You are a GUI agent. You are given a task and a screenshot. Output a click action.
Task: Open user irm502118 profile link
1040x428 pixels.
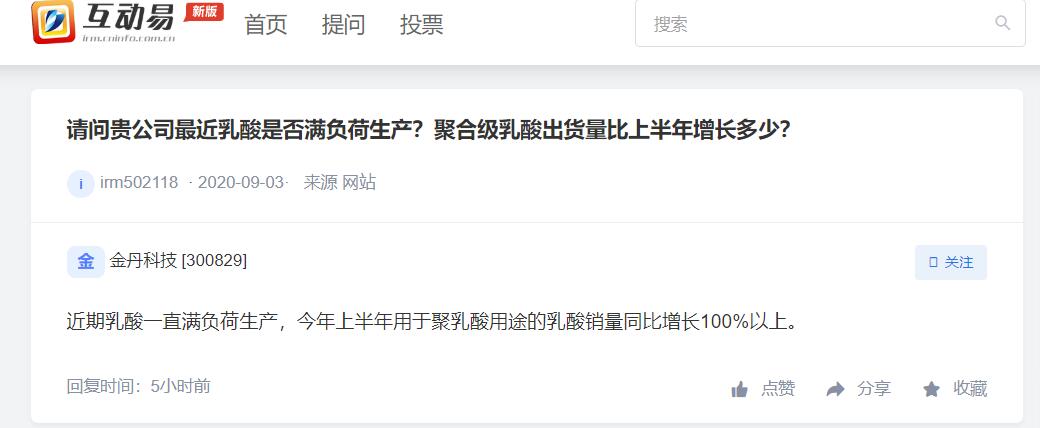point(139,182)
